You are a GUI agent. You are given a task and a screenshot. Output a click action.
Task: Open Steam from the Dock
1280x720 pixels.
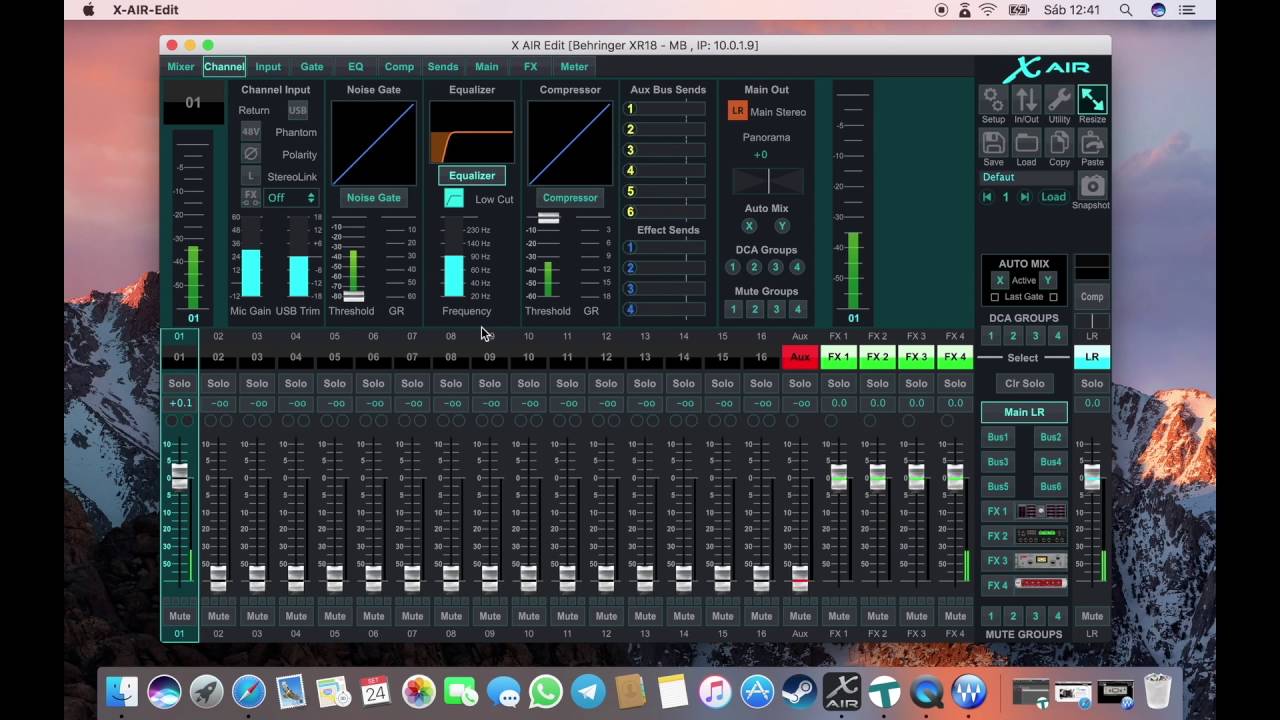click(x=799, y=691)
